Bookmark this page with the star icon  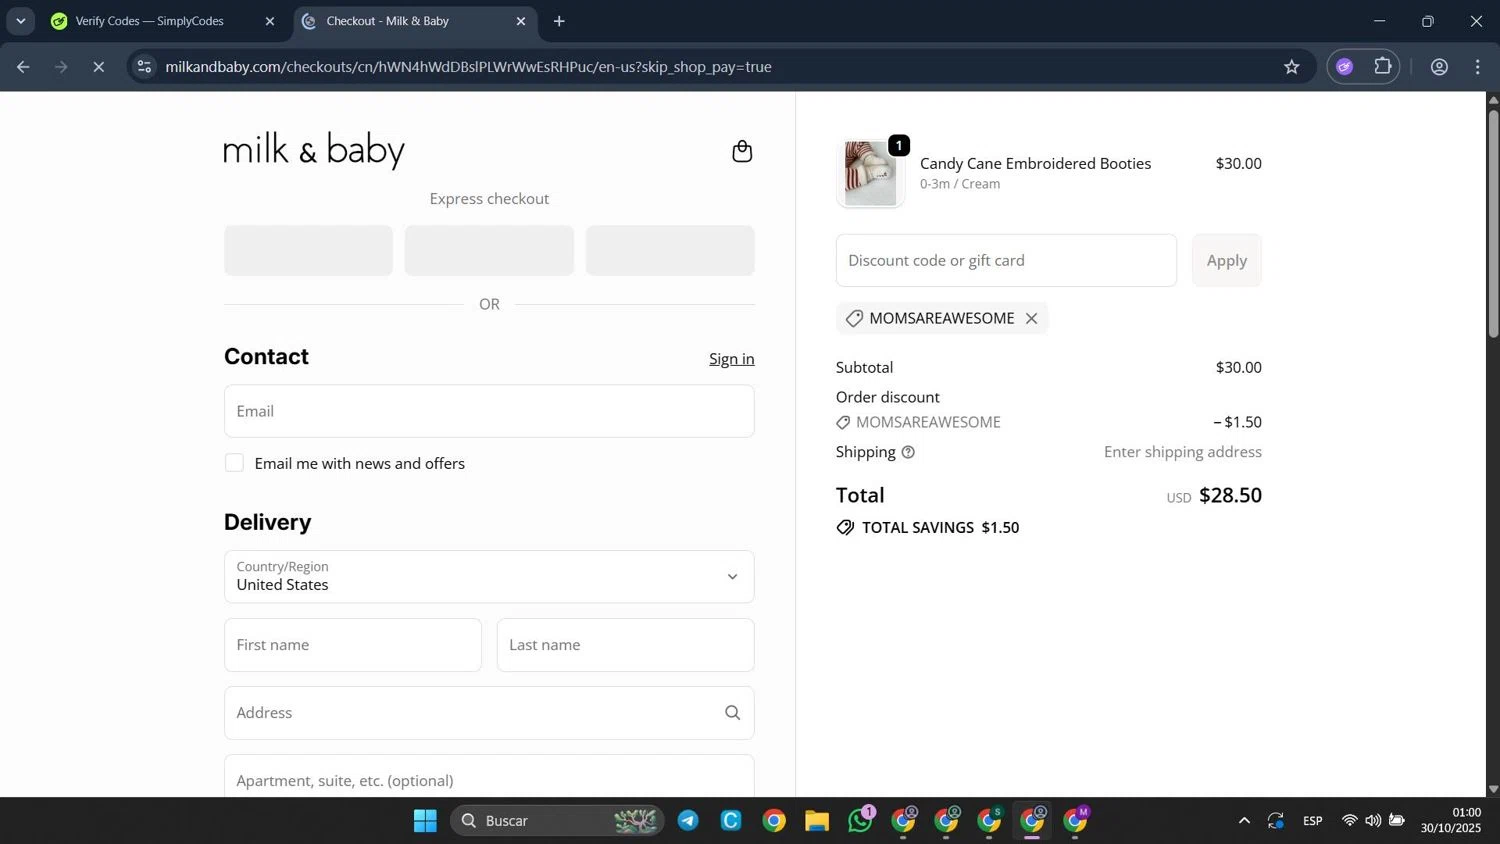click(x=1291, y=67)
